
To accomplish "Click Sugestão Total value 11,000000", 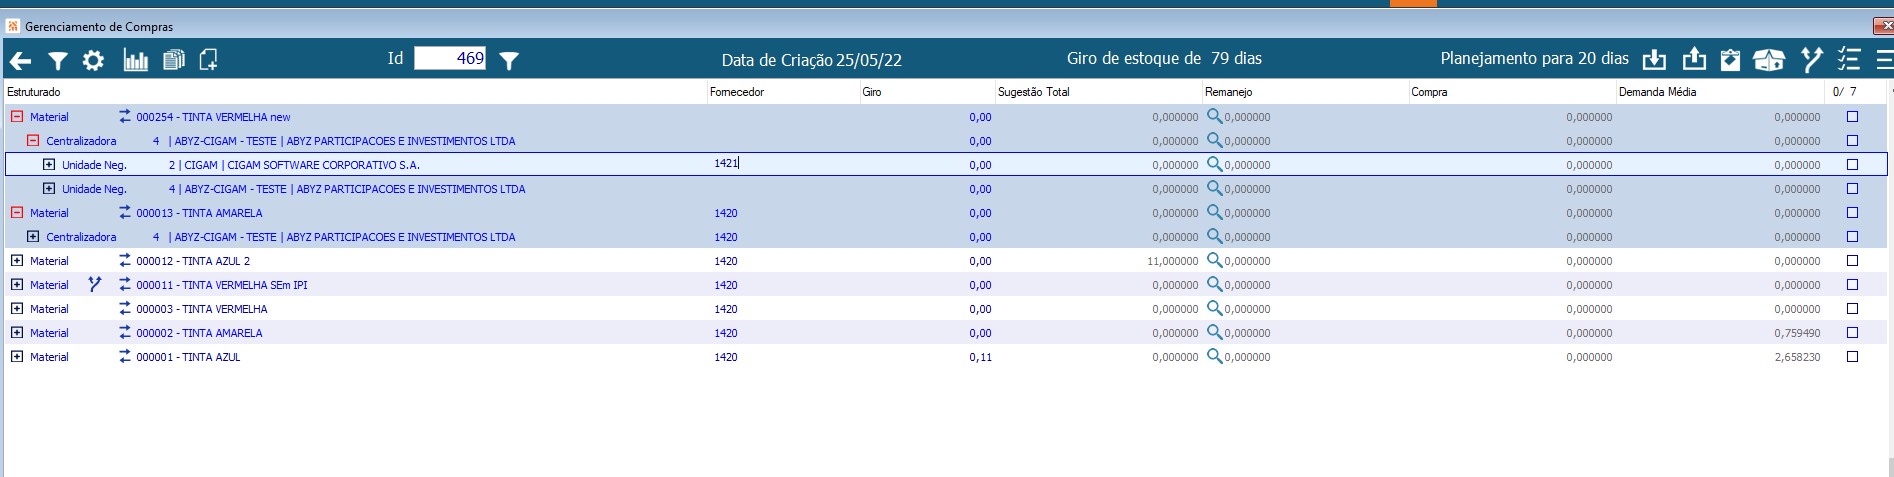I will pyautogui.click(x=1172, y=261).
